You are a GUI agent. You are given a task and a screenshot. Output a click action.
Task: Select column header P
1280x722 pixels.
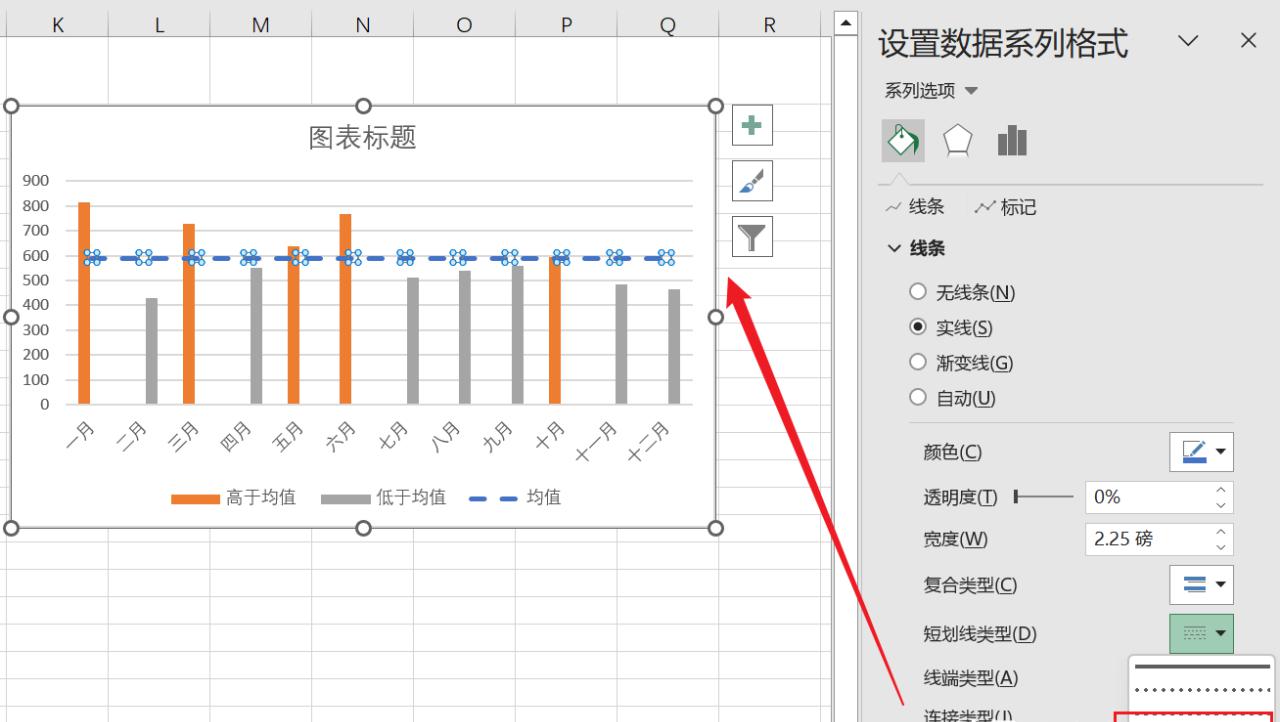pyautogui.click(x=566, y=25)
